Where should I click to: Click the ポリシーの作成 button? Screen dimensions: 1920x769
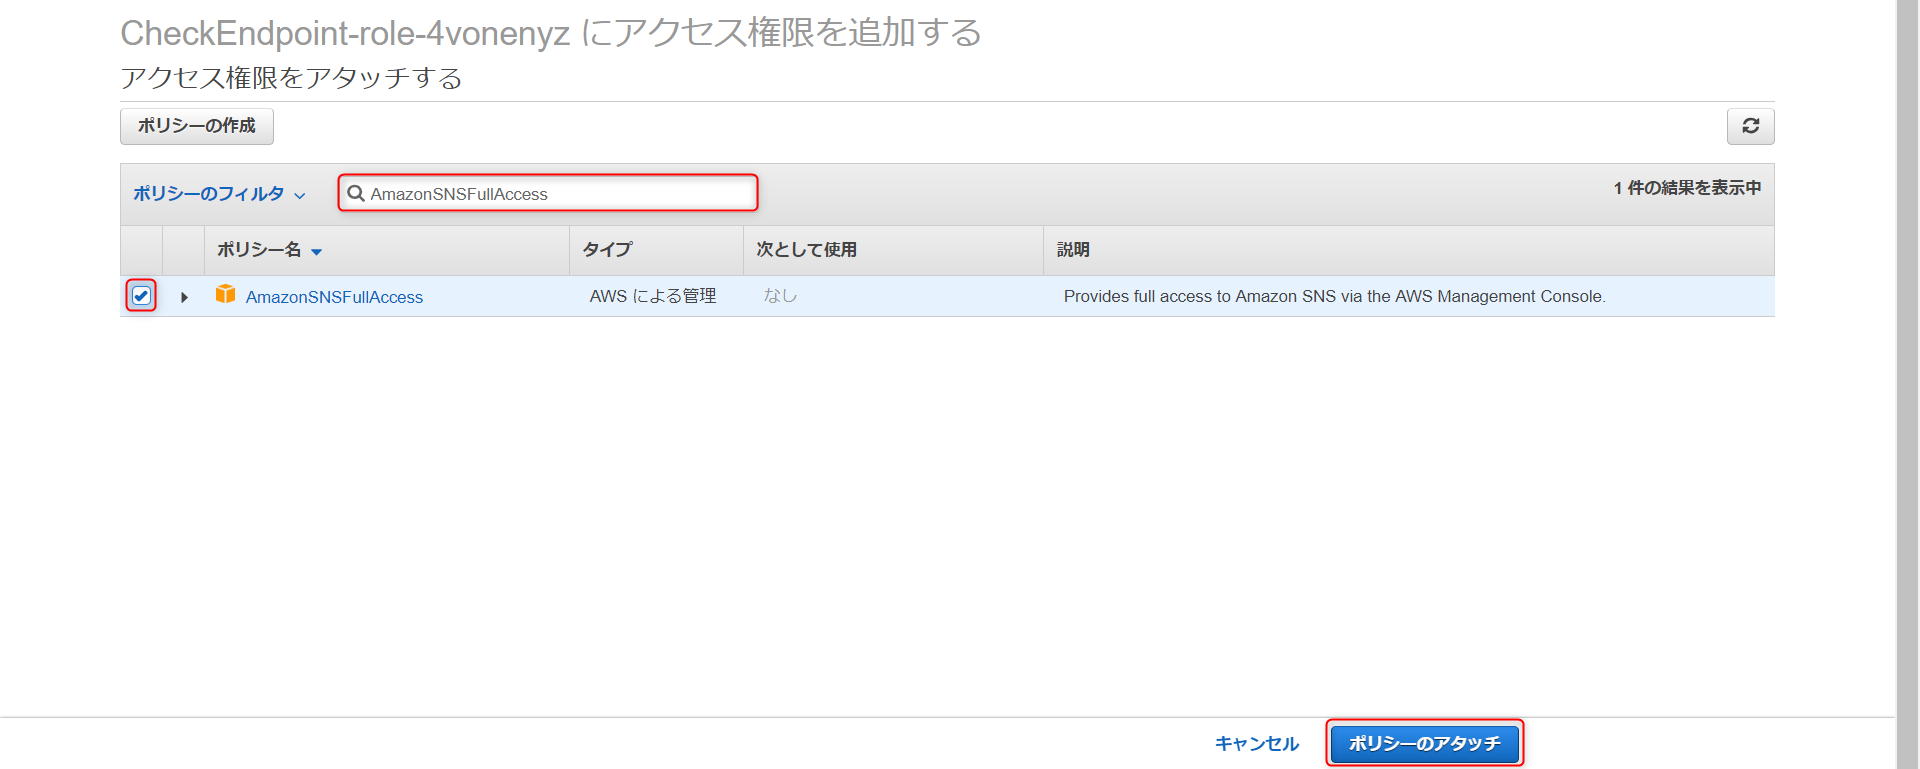coord(197,126)
